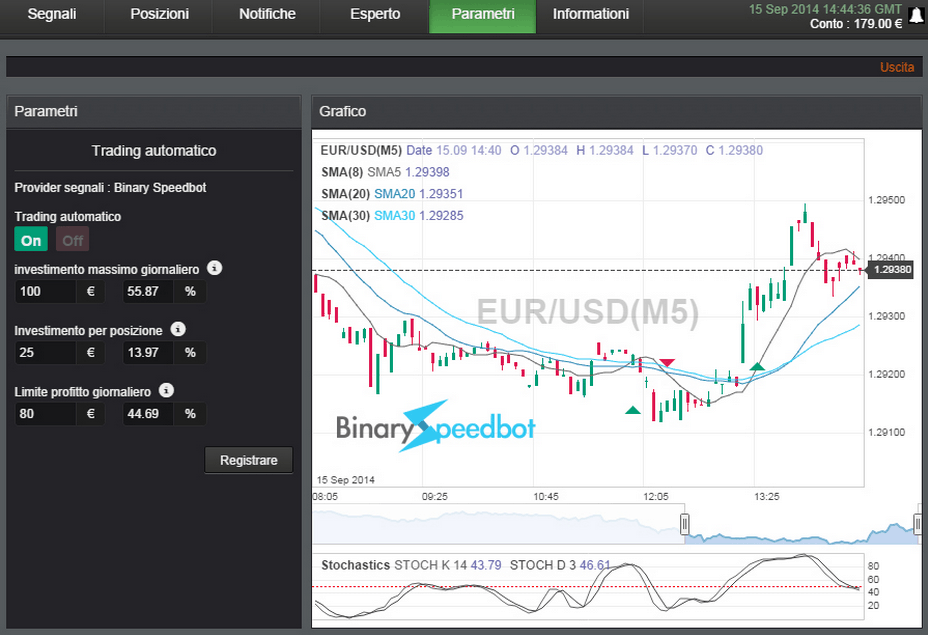
Task: Click green buy arrow near 12:05
Action: pyautogui.click(x=633, y=410)
